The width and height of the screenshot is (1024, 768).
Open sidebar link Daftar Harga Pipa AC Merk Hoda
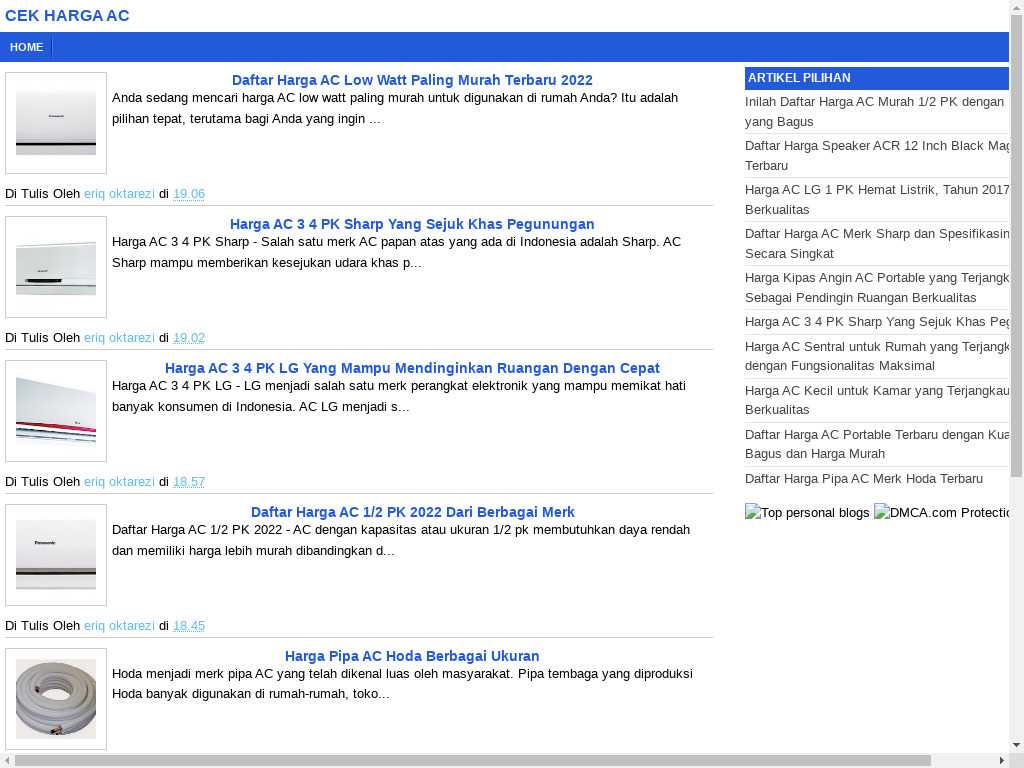point(863,479)
